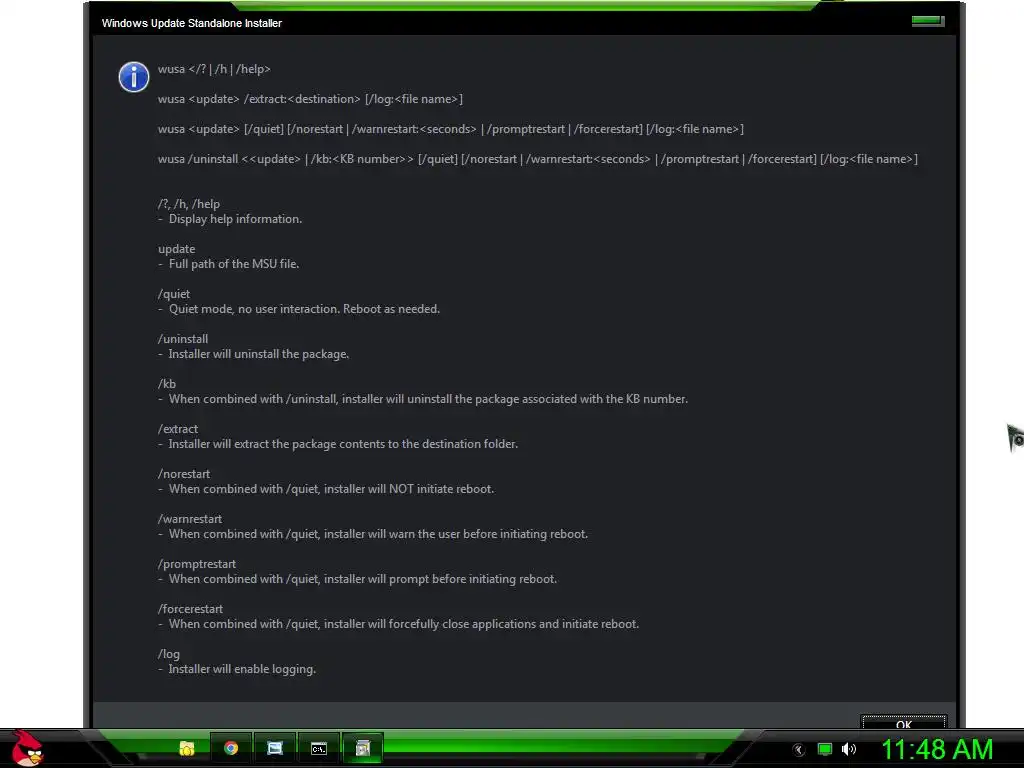Screen dimensions: 1024x768
Task: Click the '/?, /h, /help' heading
Action: (189, 204)
